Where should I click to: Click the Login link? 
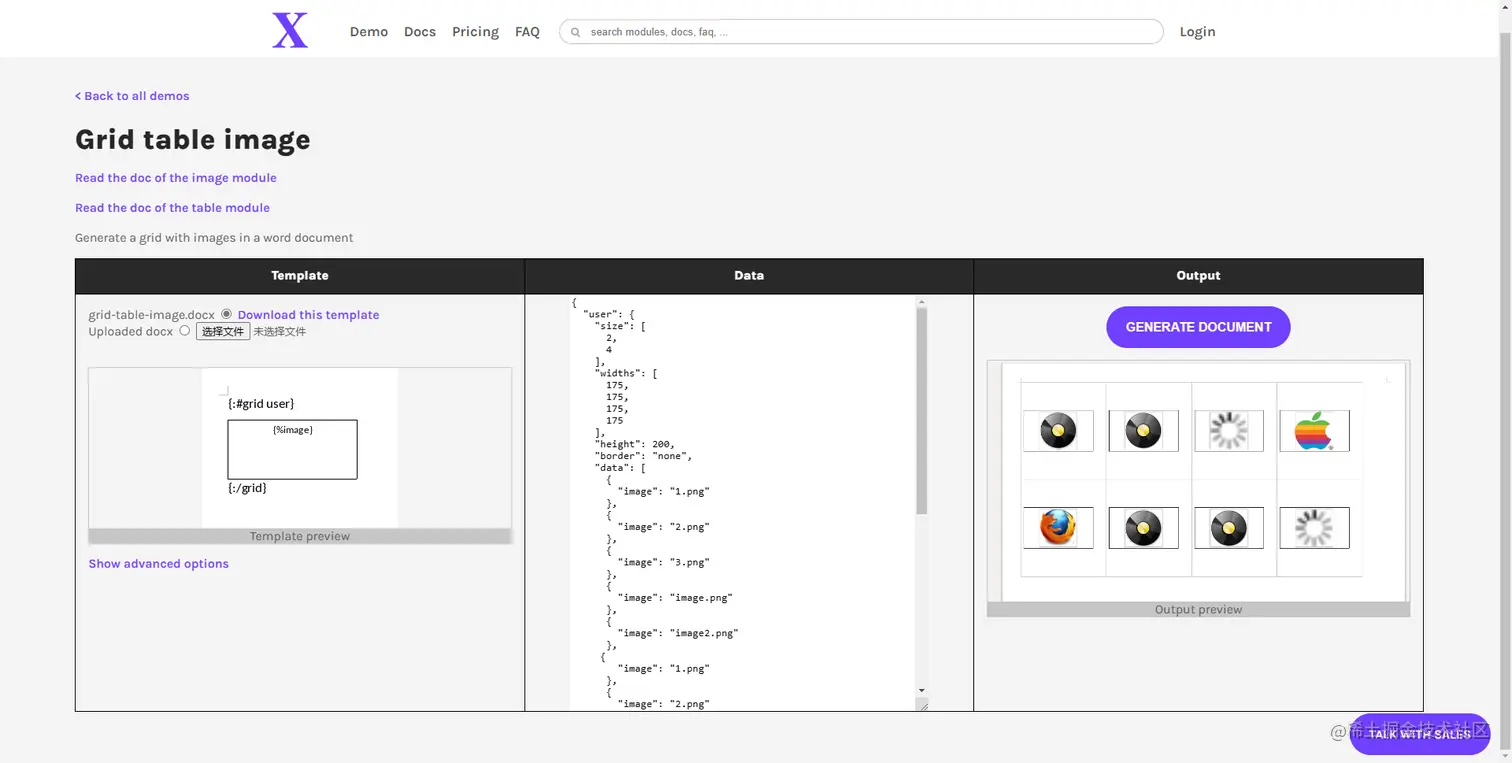pyautogui.click(x=1197, y=32)
